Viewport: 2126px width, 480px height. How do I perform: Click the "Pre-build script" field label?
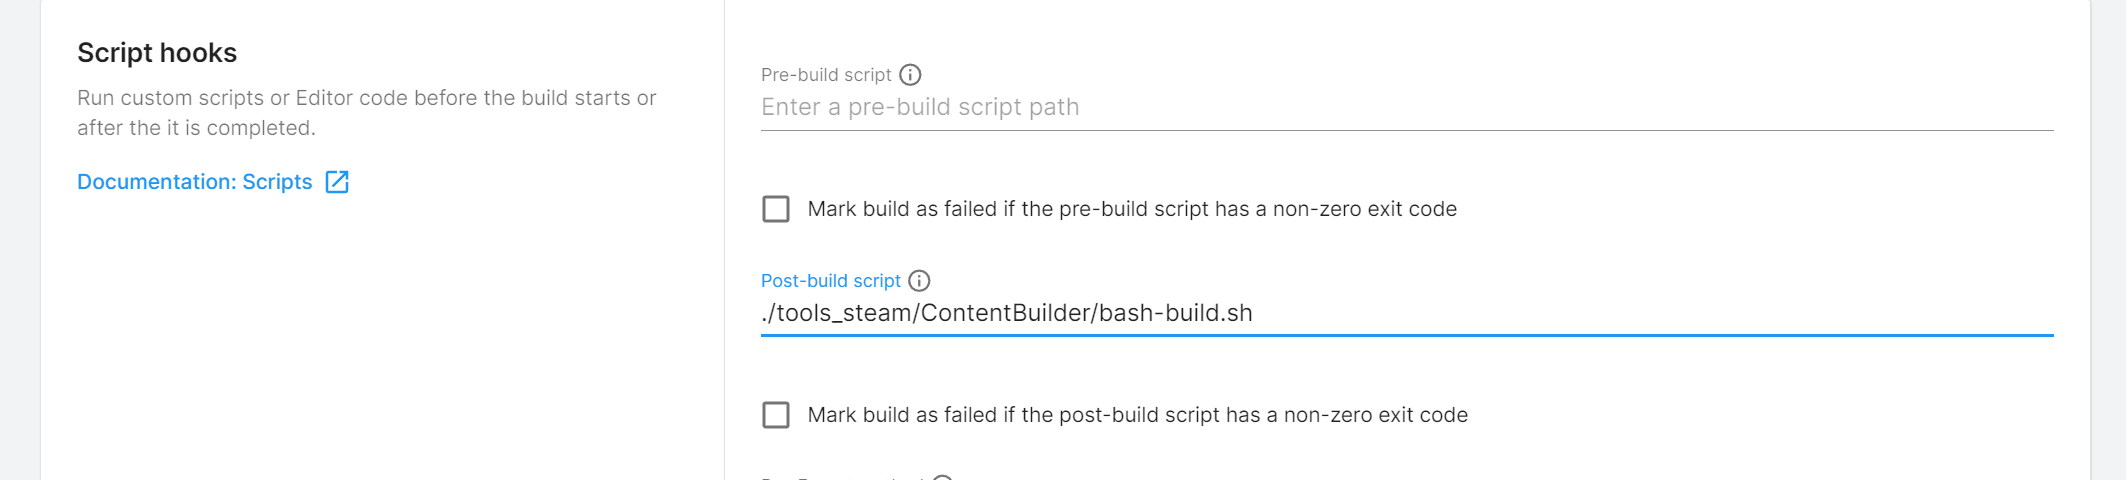click(825, 75)
